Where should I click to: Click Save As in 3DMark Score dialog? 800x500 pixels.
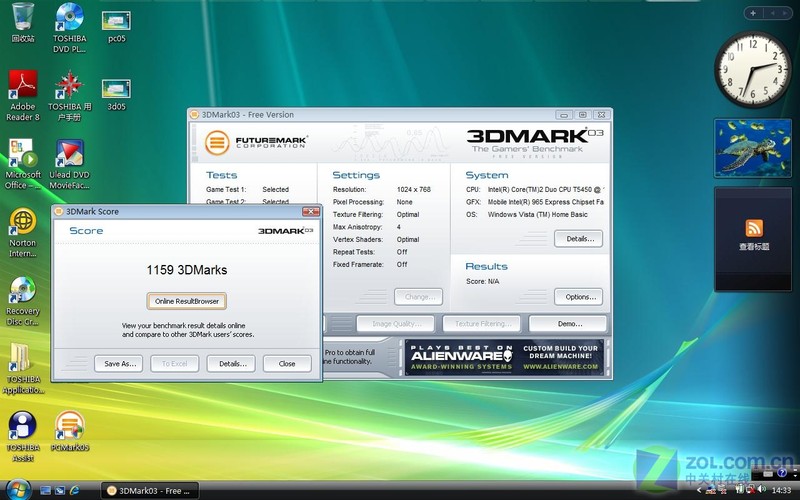[118, 364]
